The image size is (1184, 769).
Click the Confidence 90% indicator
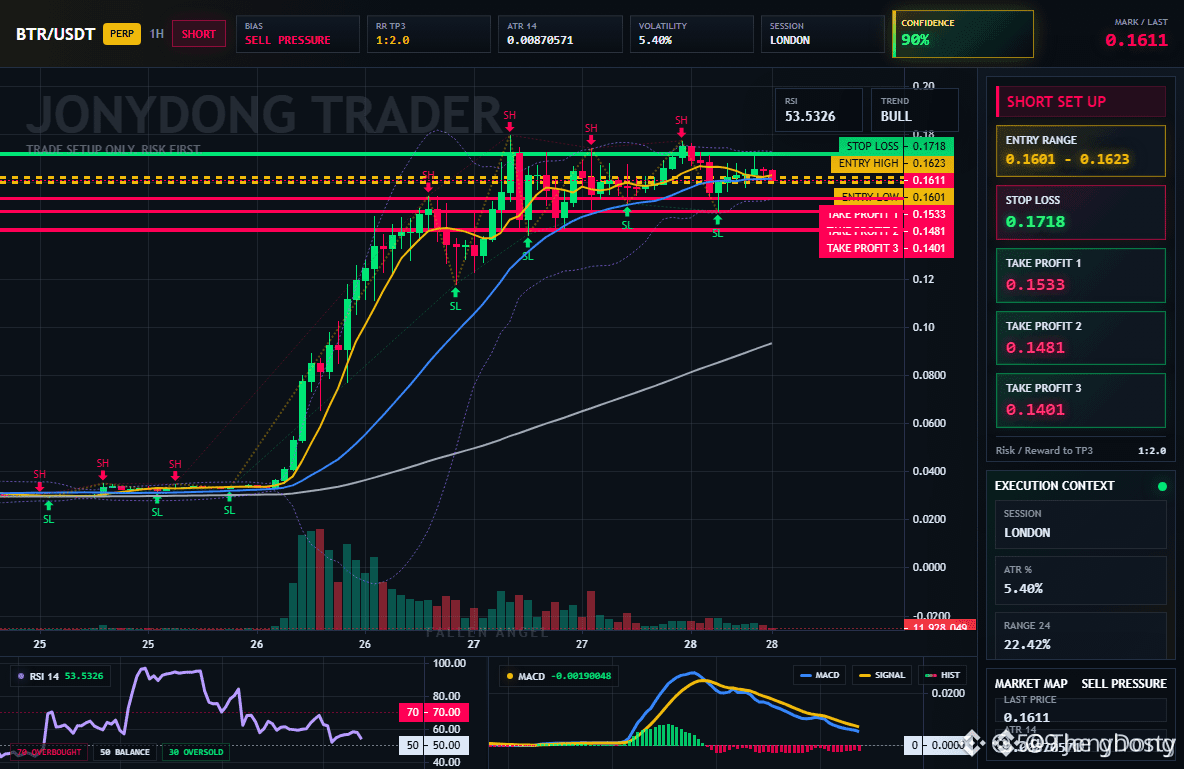tap(963, 34)
